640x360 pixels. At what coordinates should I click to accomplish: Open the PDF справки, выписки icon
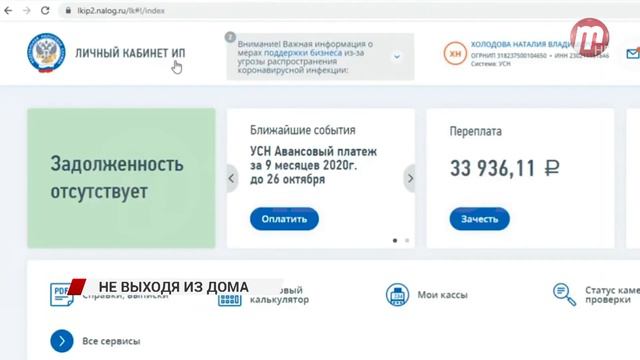pyautogui.click(x=61, y=294)
